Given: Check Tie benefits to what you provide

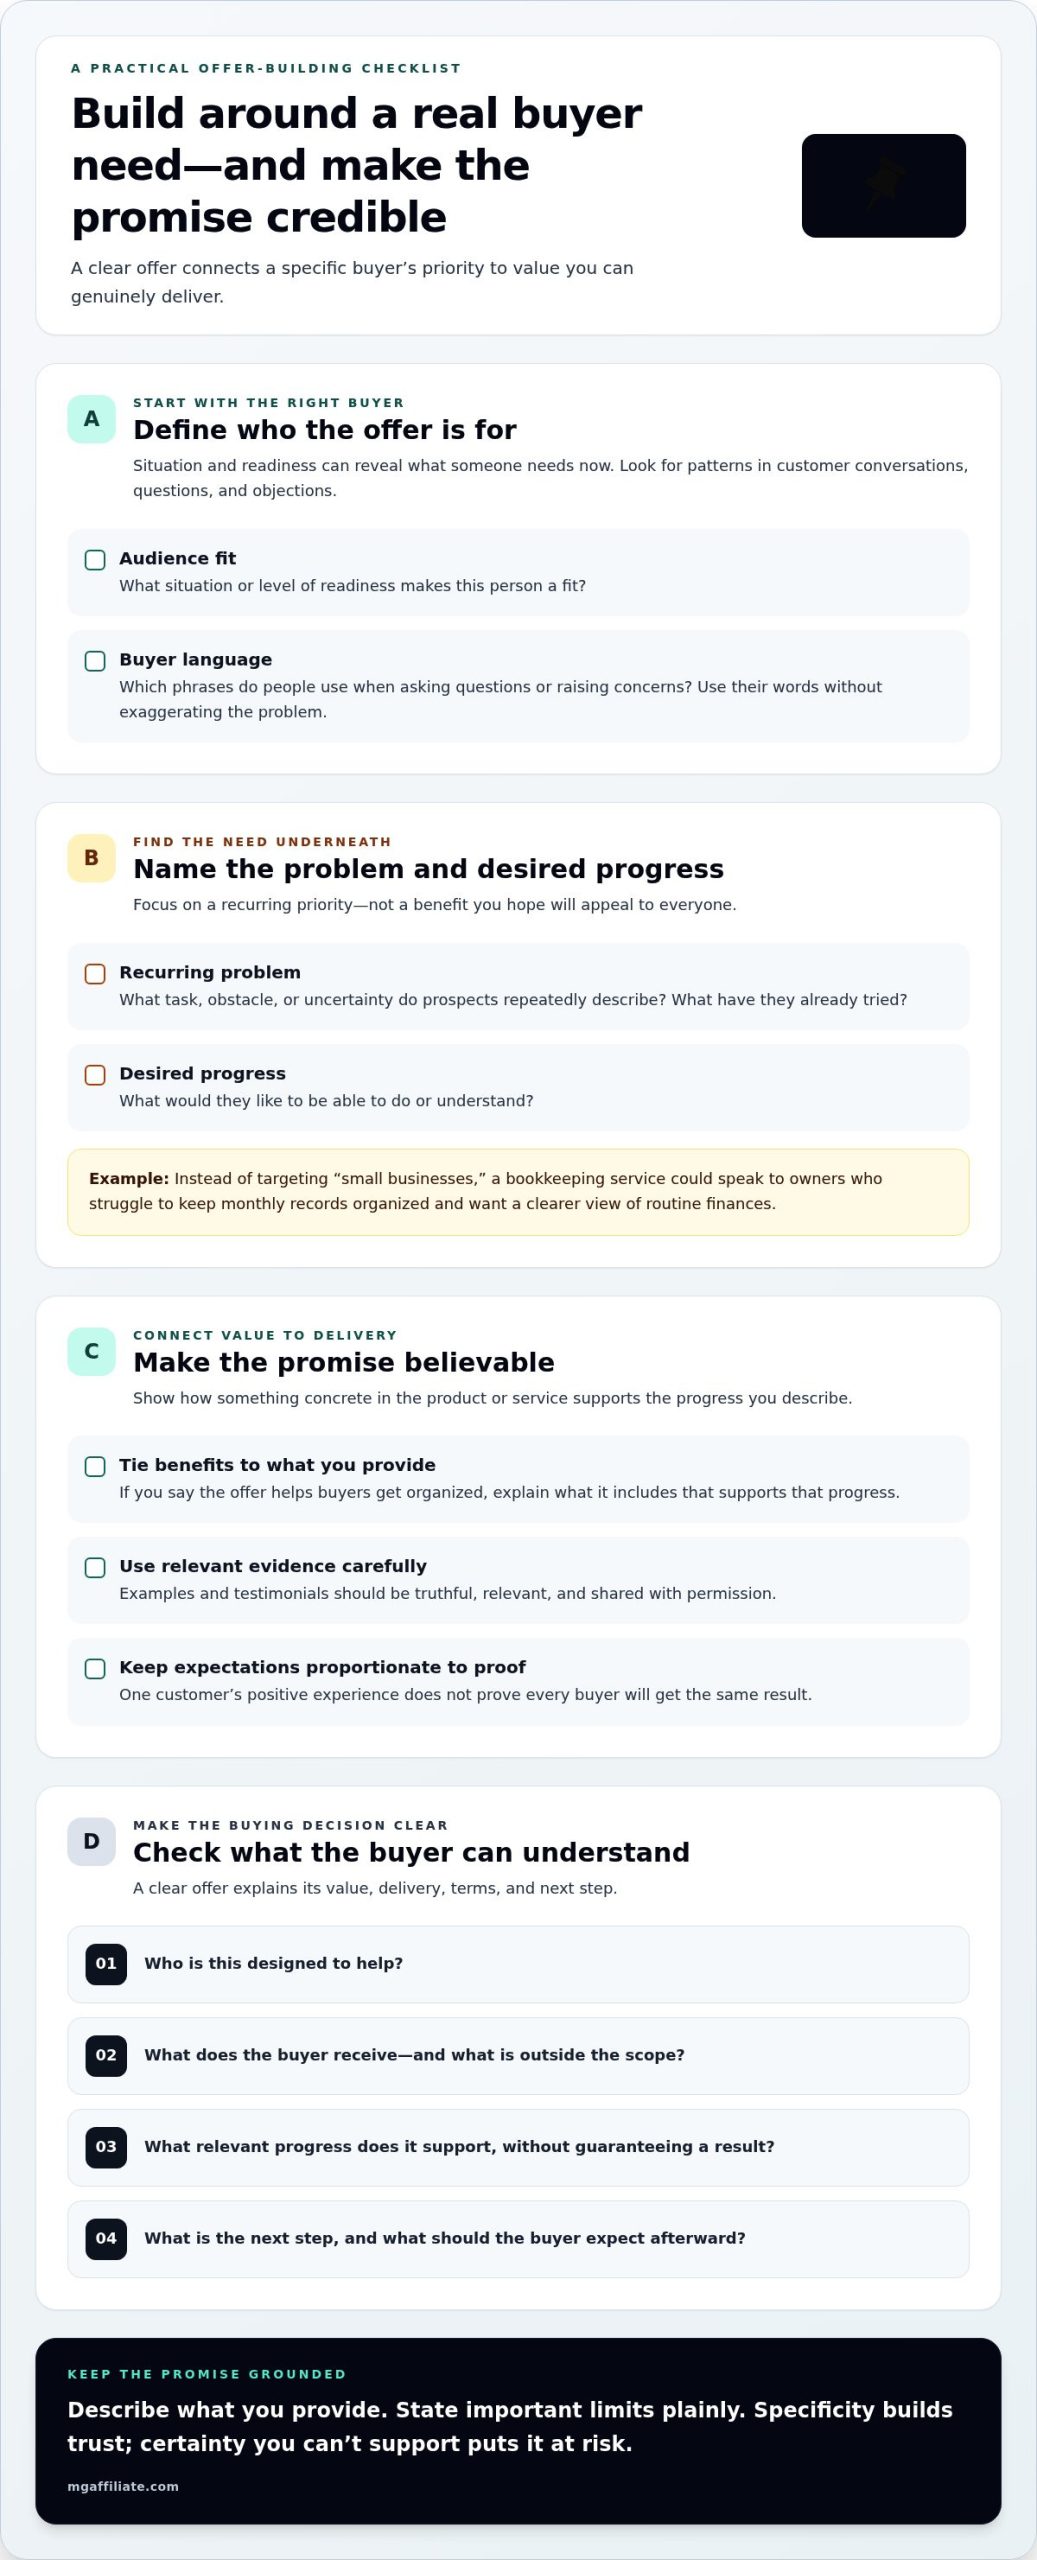Looking at the screenshot, I should 95,1467.
